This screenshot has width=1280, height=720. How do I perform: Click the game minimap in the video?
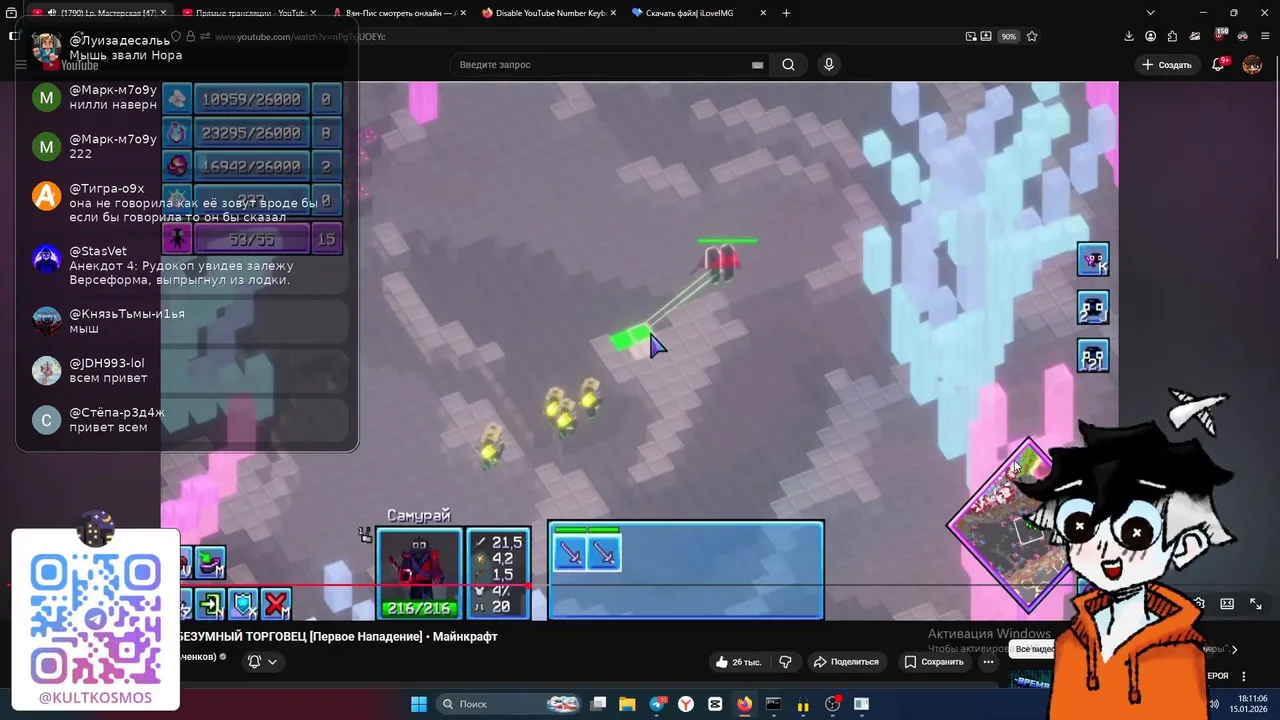1010,525
